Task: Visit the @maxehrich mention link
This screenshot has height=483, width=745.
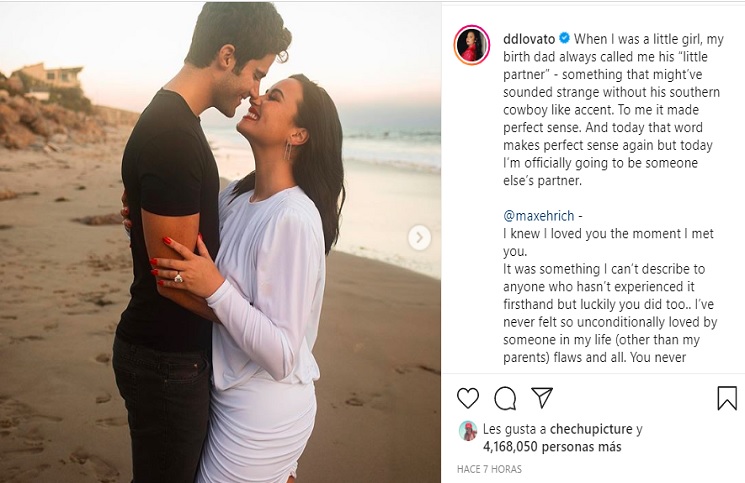Action: point(539,216)
